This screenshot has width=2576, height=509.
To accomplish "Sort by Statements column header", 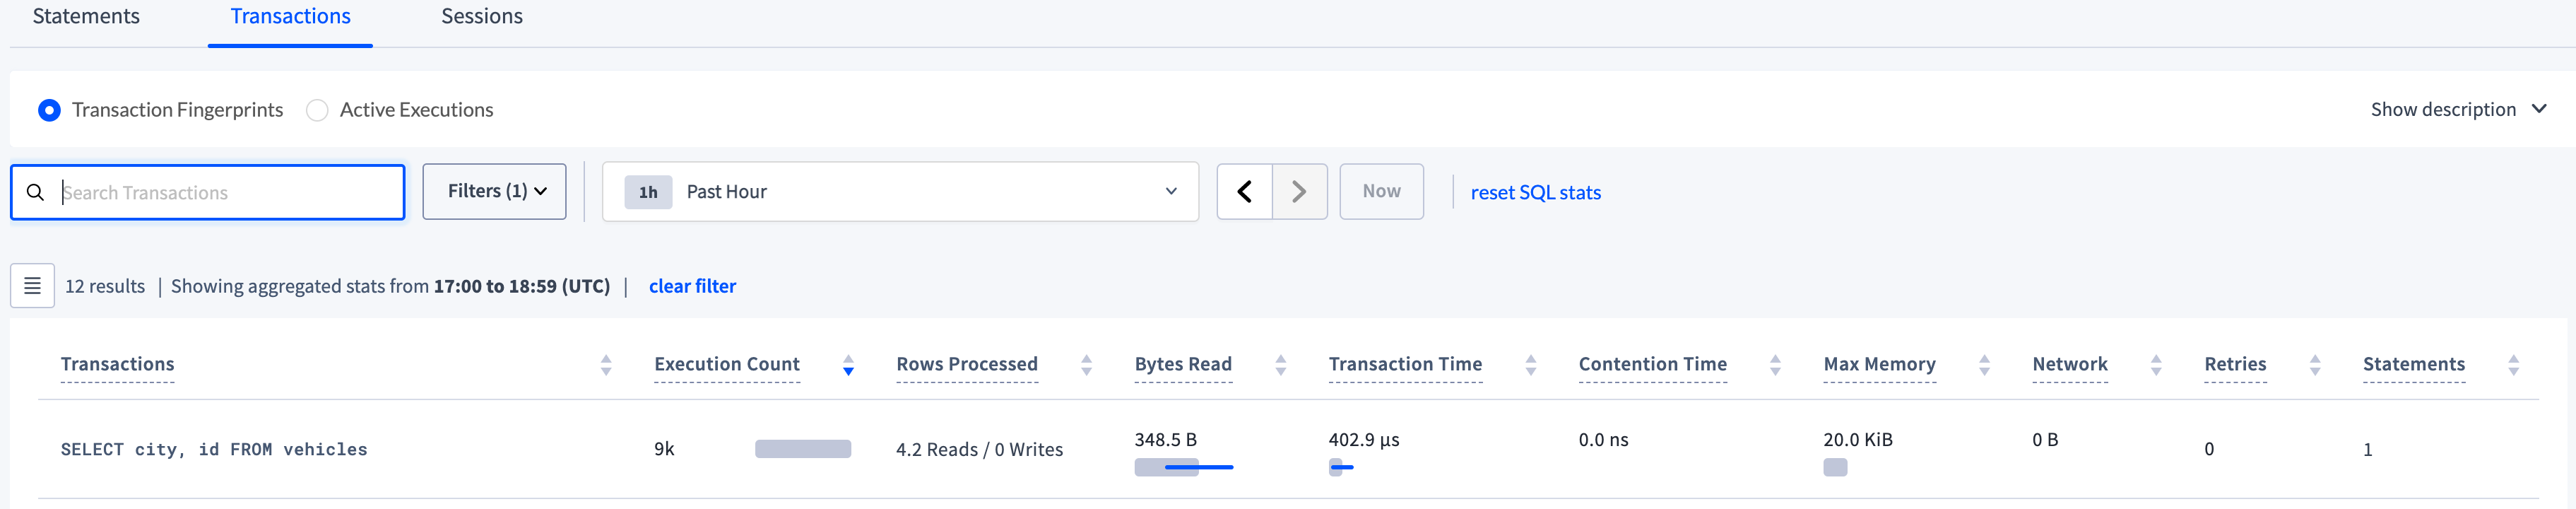I will [2414, 364].
